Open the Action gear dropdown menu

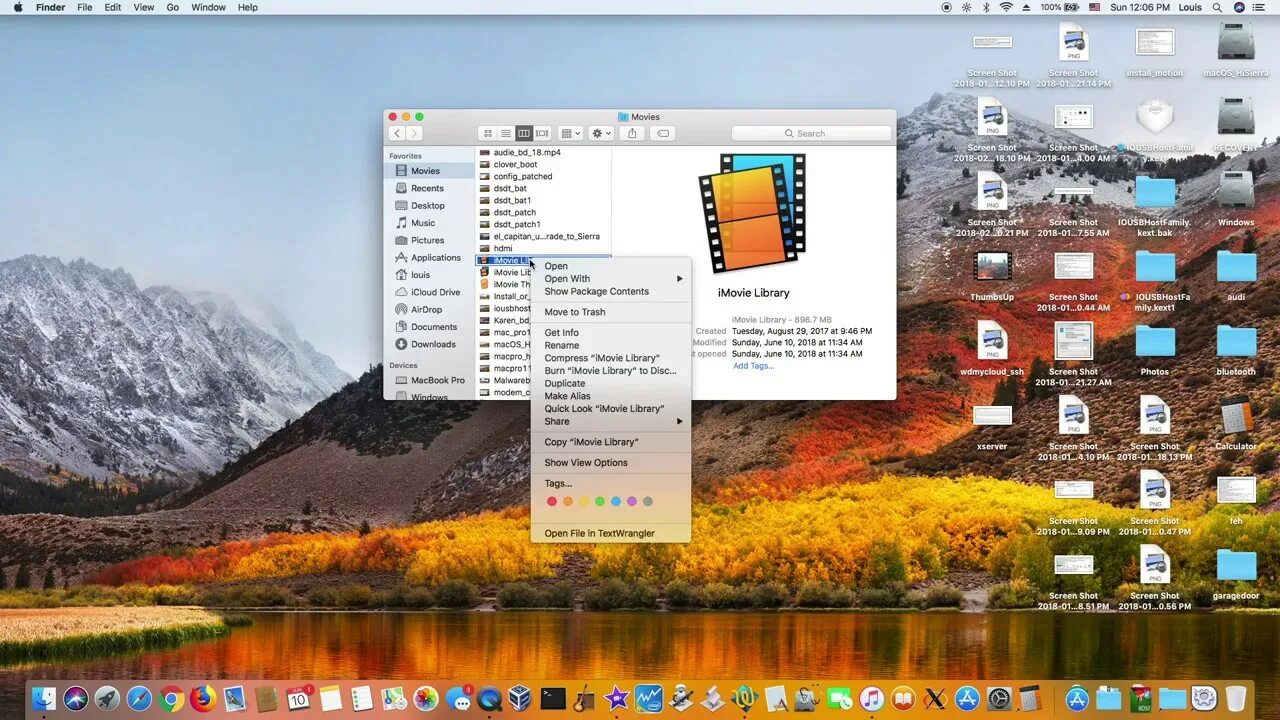(601, 133)
